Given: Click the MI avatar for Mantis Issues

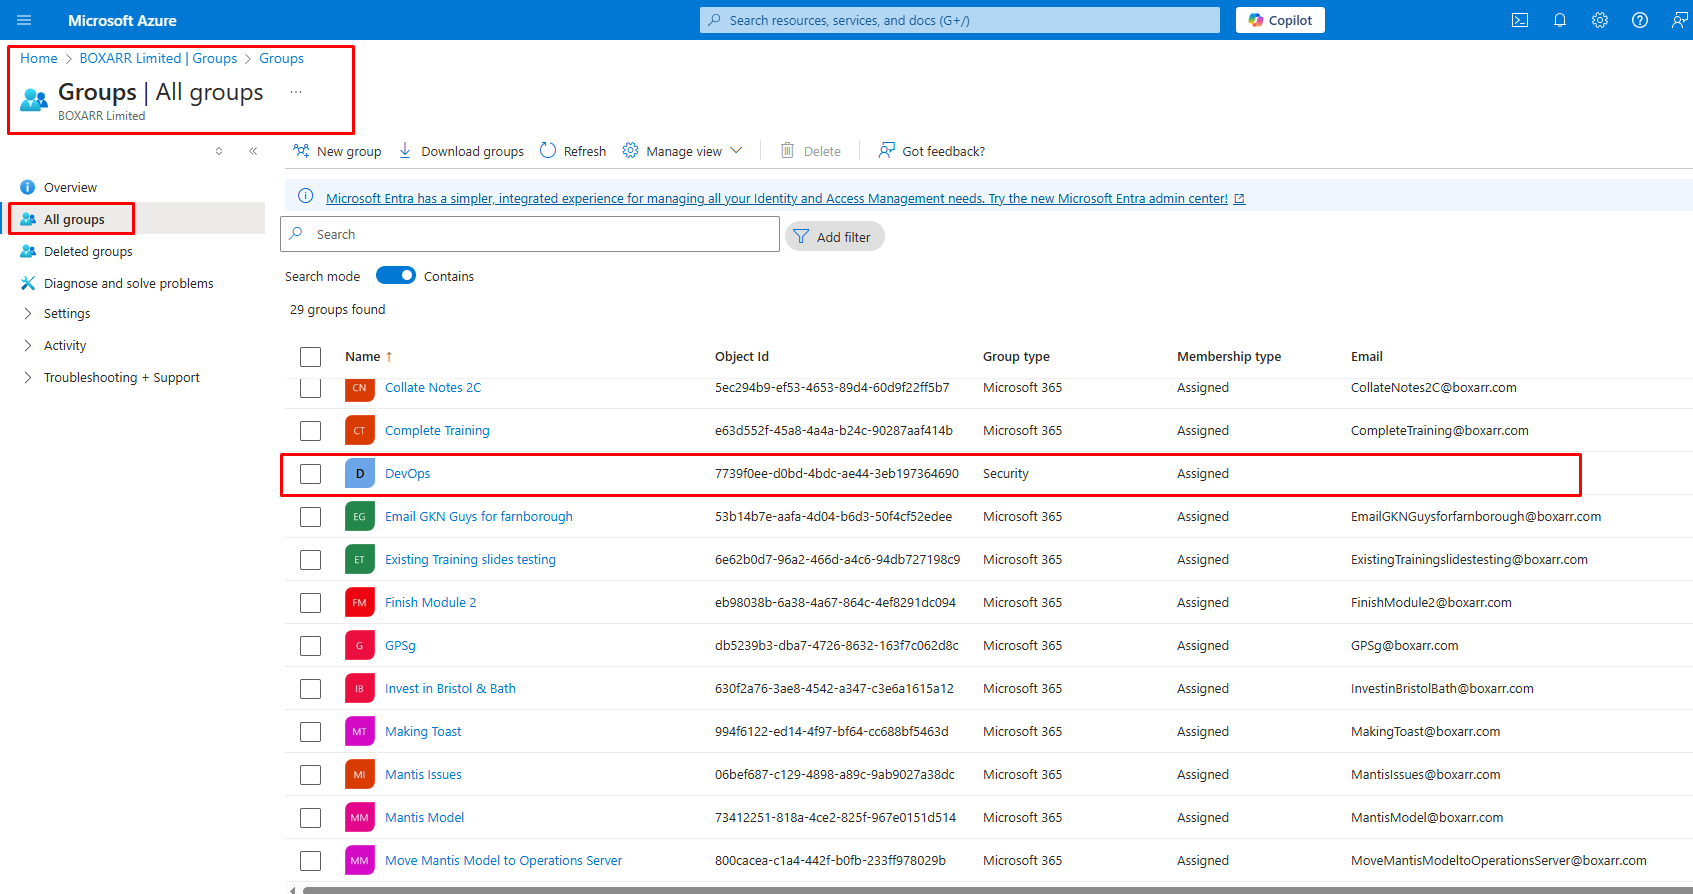Looking at the screenshot, I should click(360, 775).
